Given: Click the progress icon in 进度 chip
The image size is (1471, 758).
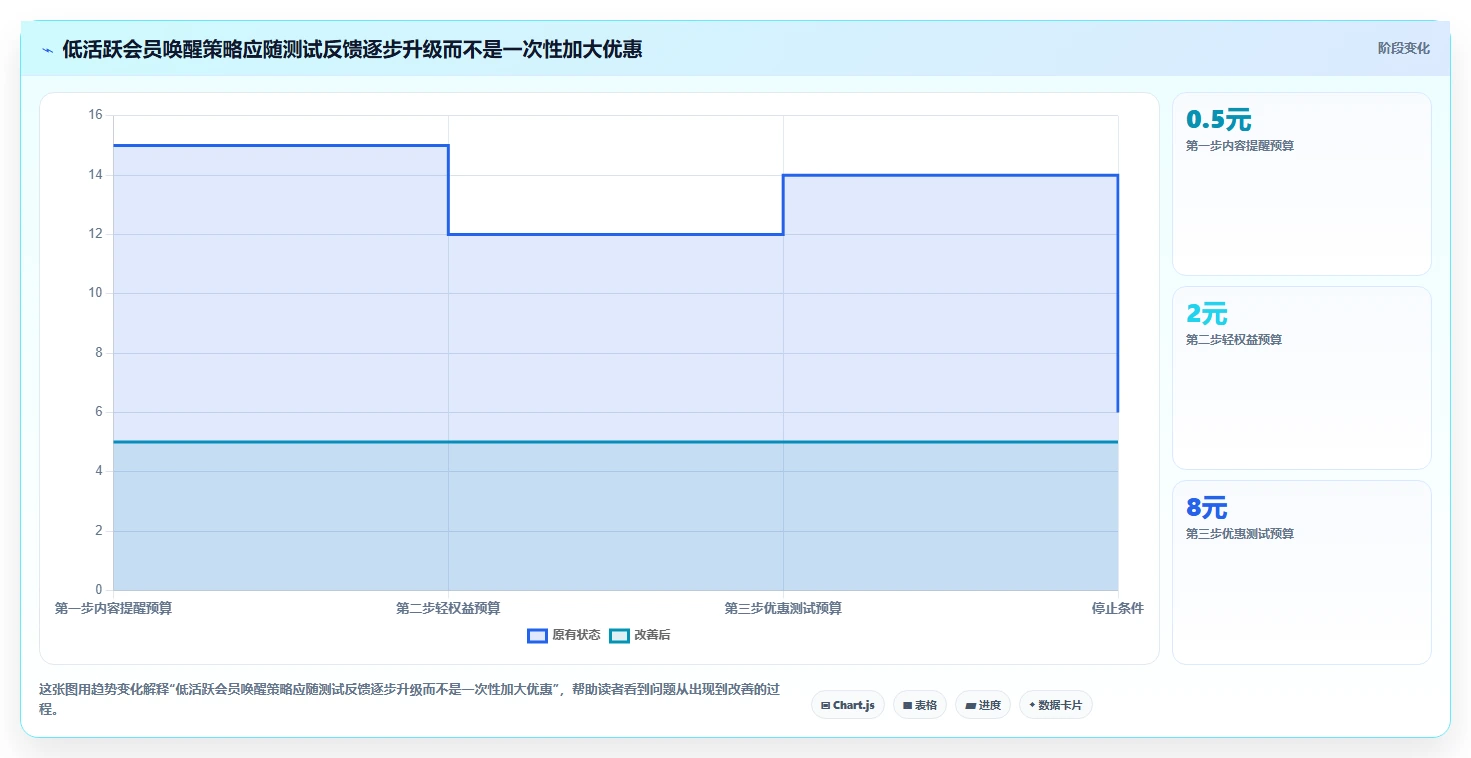Looking at the screenshot, I should click(970, 705).
